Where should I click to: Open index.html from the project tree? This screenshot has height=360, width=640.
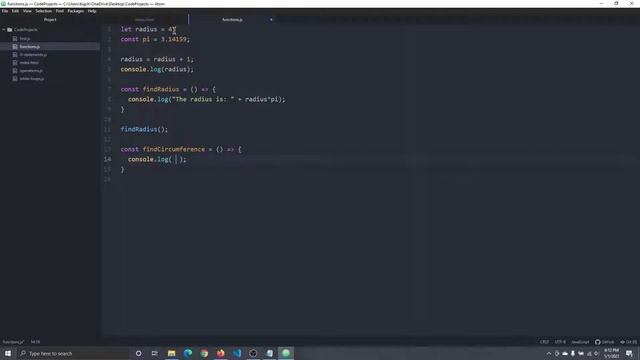click(29, 62)
